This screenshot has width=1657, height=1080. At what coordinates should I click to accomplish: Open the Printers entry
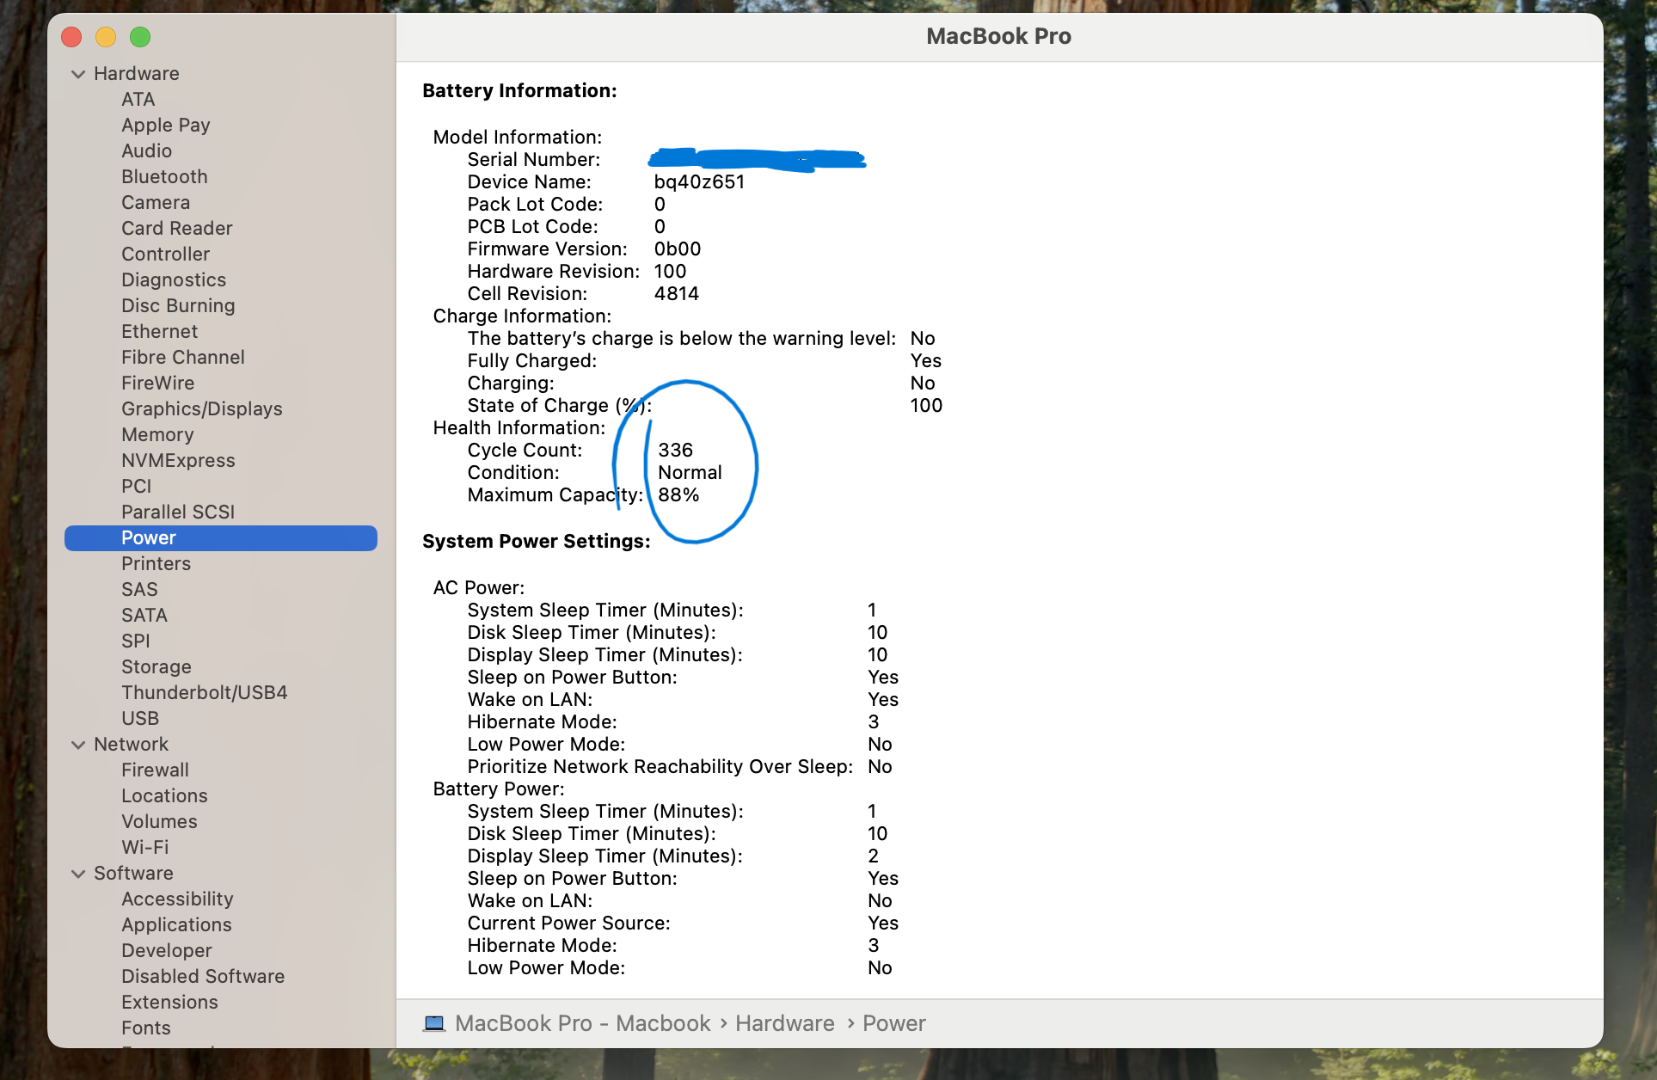point(156,564)
